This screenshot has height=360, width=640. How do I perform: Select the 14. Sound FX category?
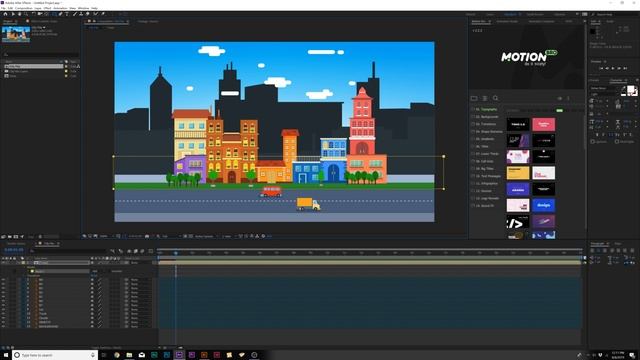(485, 205)
